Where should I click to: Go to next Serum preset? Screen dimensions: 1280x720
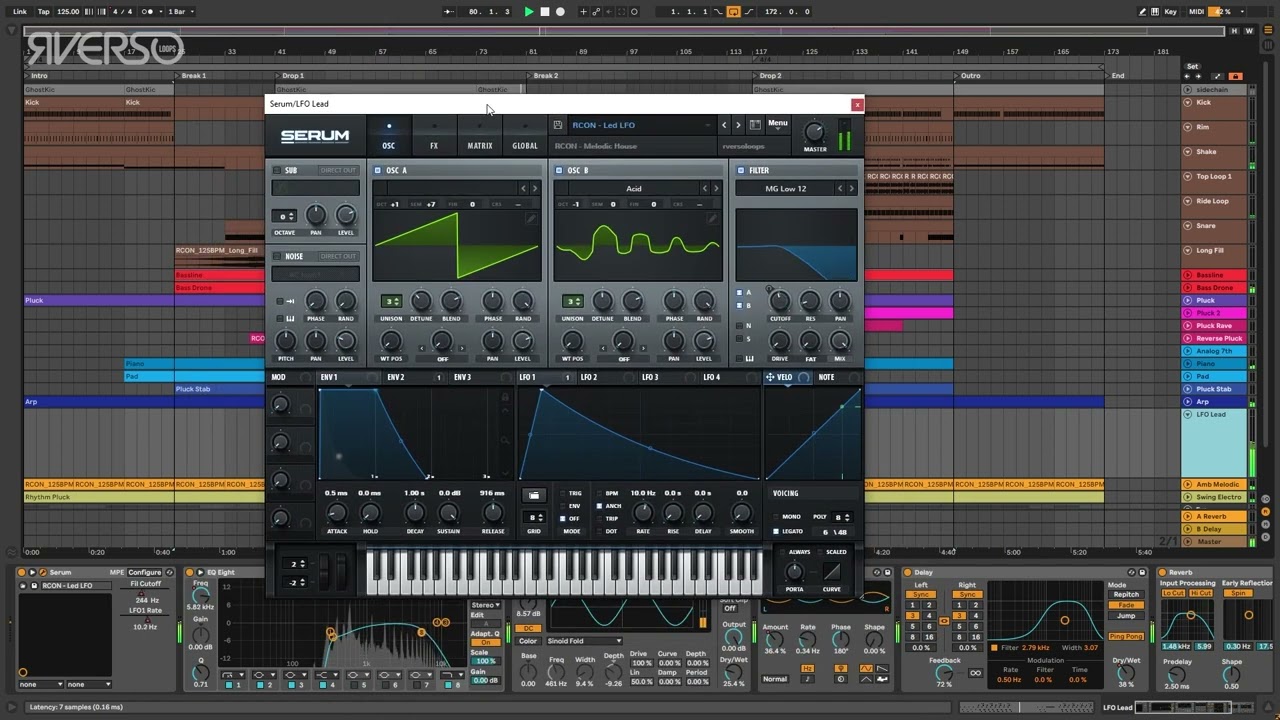click(738, 125)
